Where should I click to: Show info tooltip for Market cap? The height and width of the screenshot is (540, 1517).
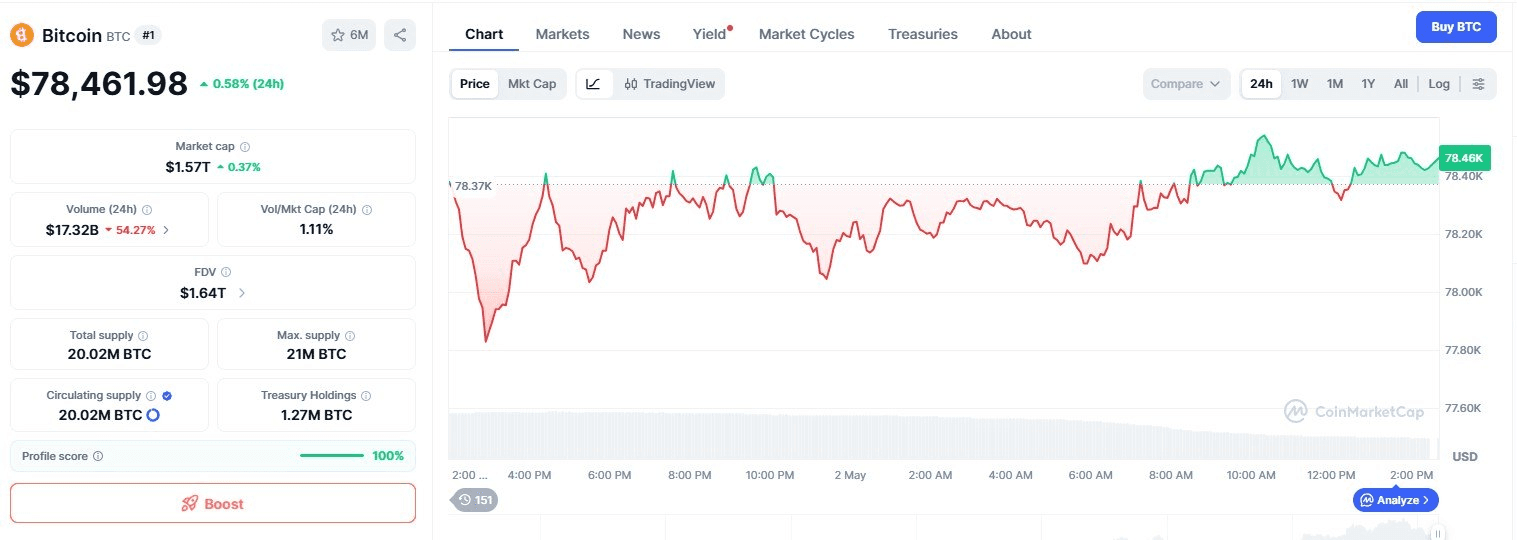(x=245, y=147)
